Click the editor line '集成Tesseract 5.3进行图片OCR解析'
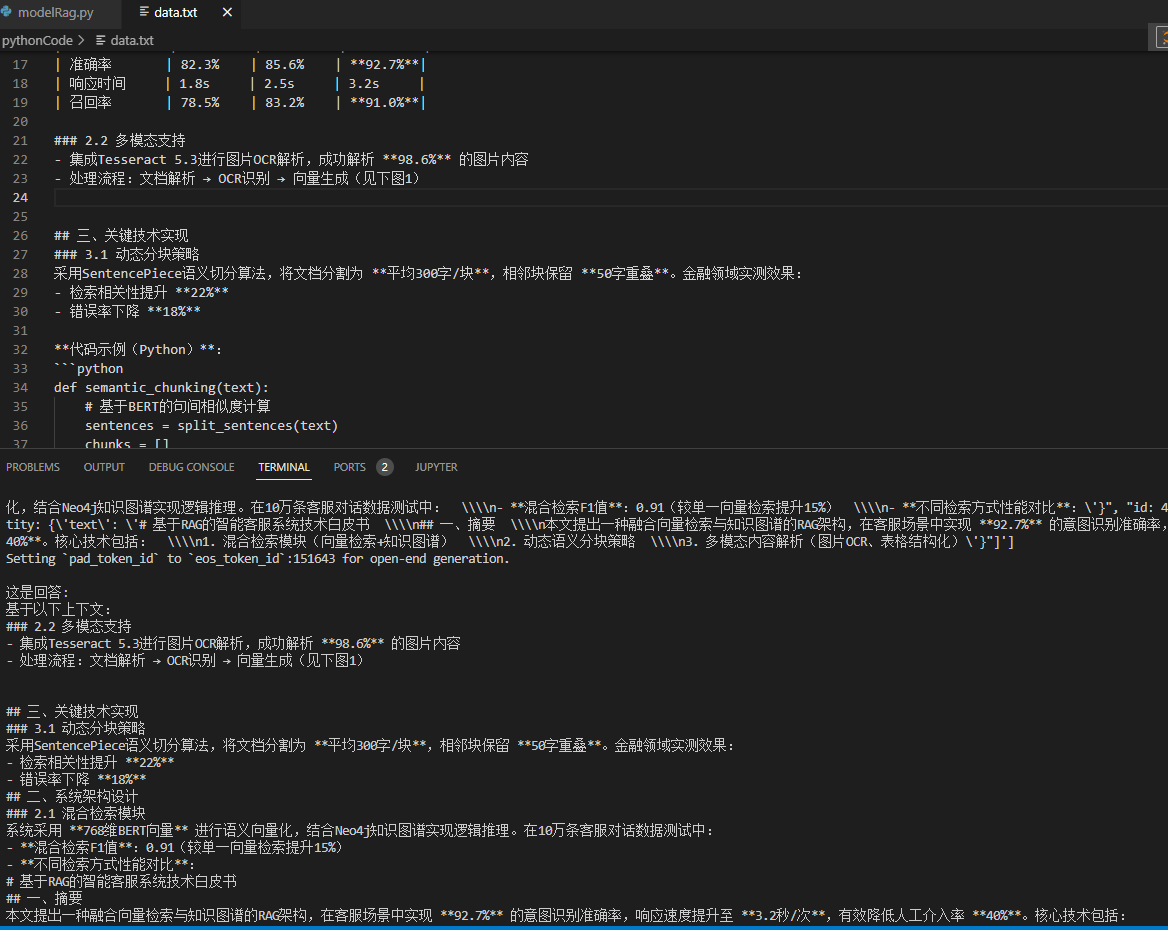1168x930 pixels. pos(291,159)
